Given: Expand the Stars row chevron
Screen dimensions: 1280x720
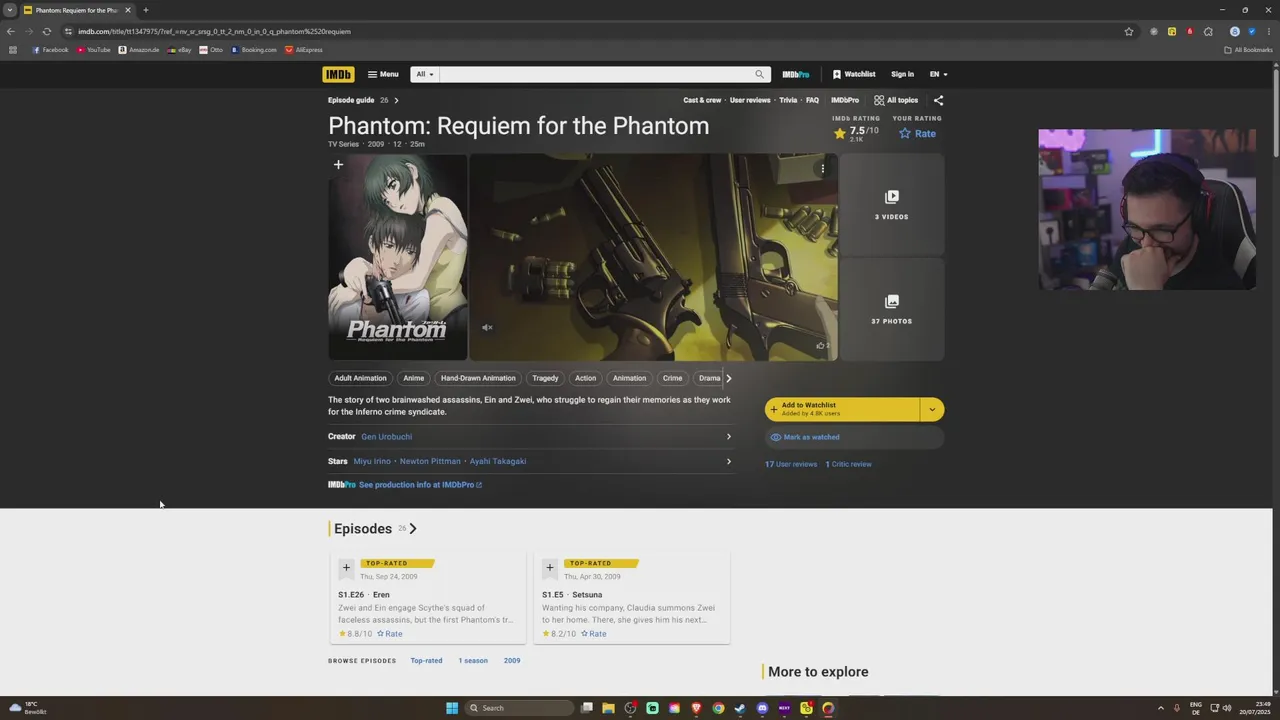Looking at the screenshot, I should pyautogui.click(x=728, y=461).
